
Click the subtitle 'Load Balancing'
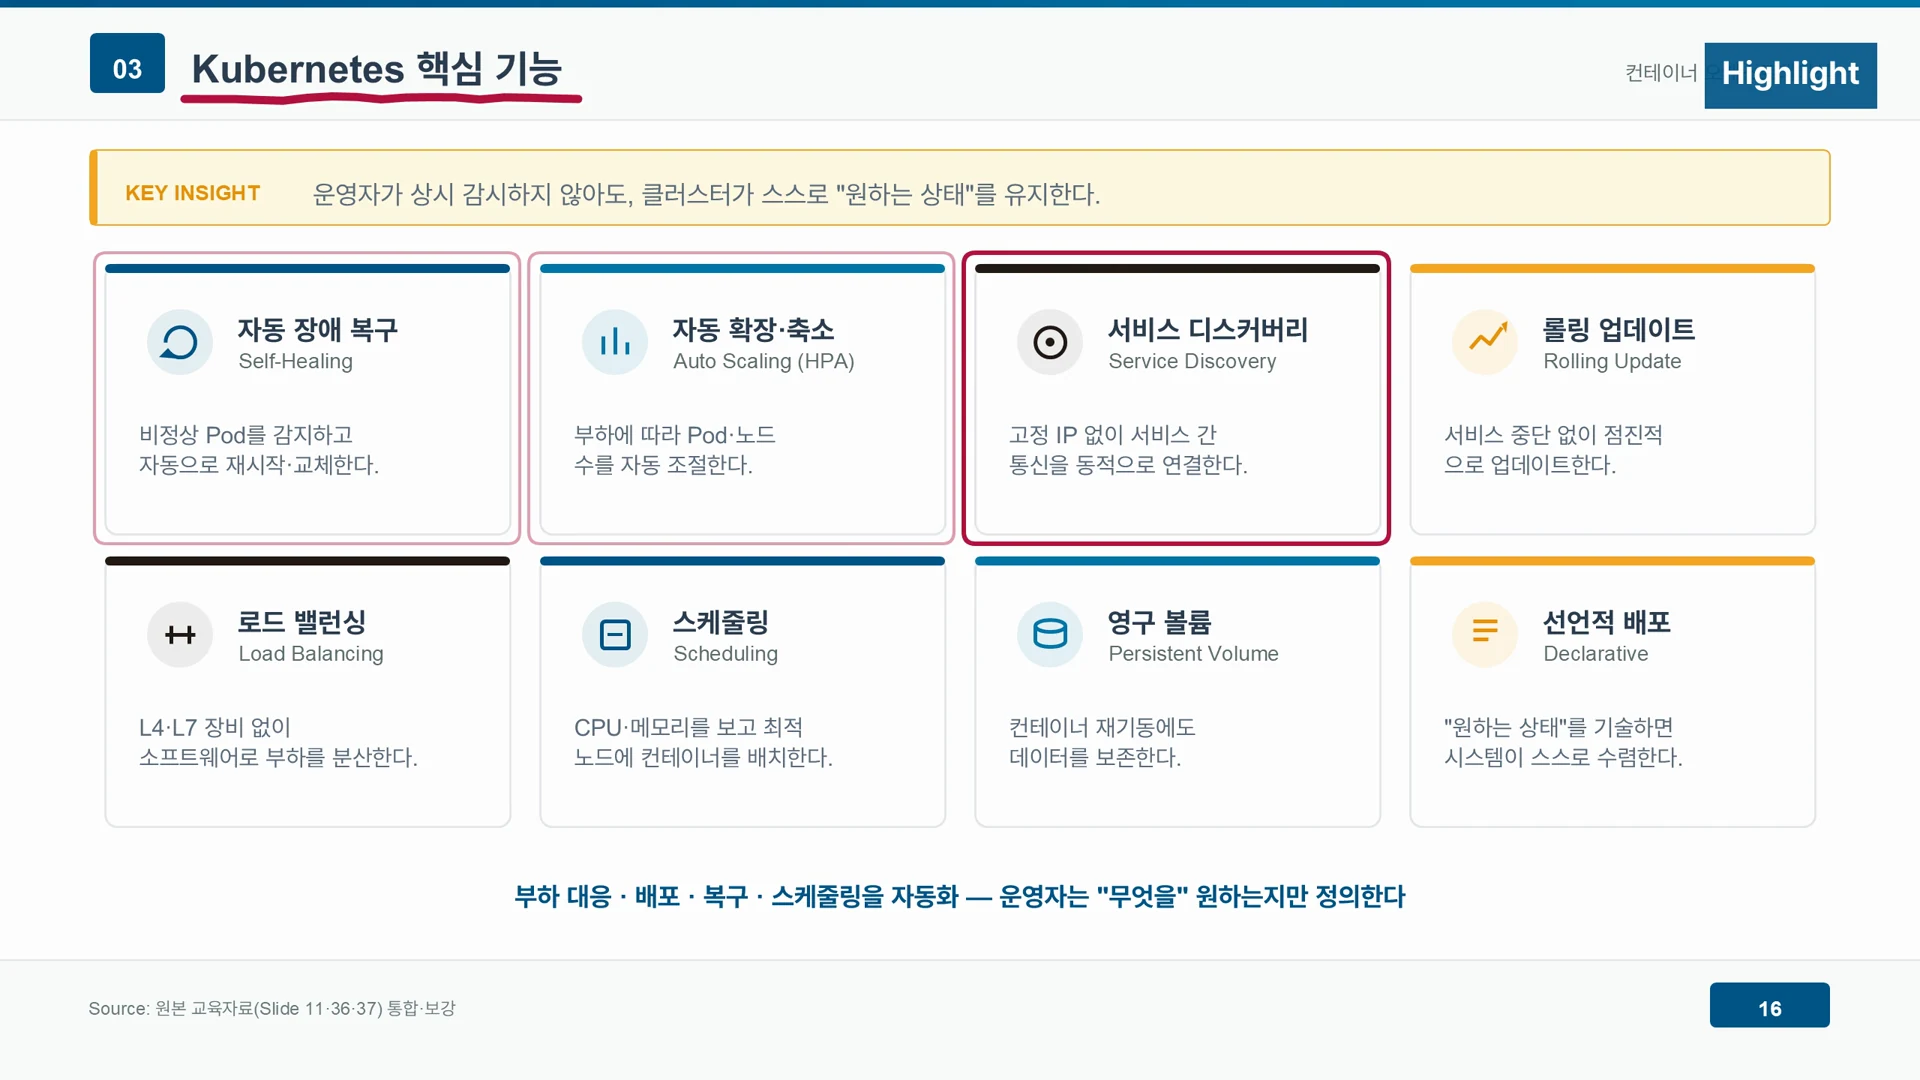coord(311,653)
